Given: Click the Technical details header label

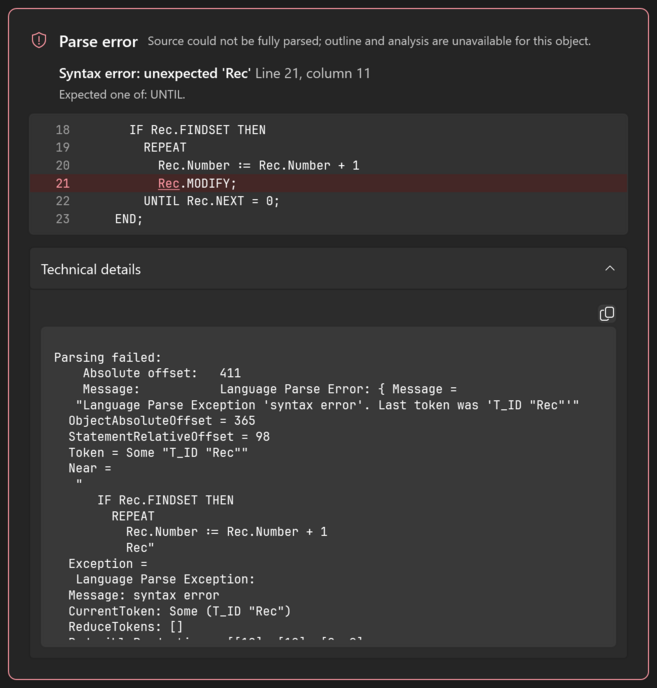Looking at the screenshot, I should point(91,269).
